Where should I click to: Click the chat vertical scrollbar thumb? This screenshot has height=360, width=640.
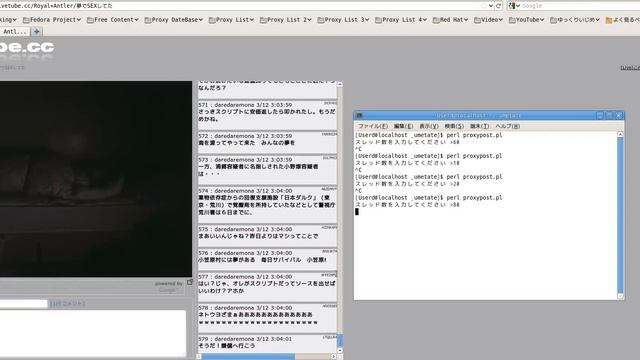[x=340, y=340]
